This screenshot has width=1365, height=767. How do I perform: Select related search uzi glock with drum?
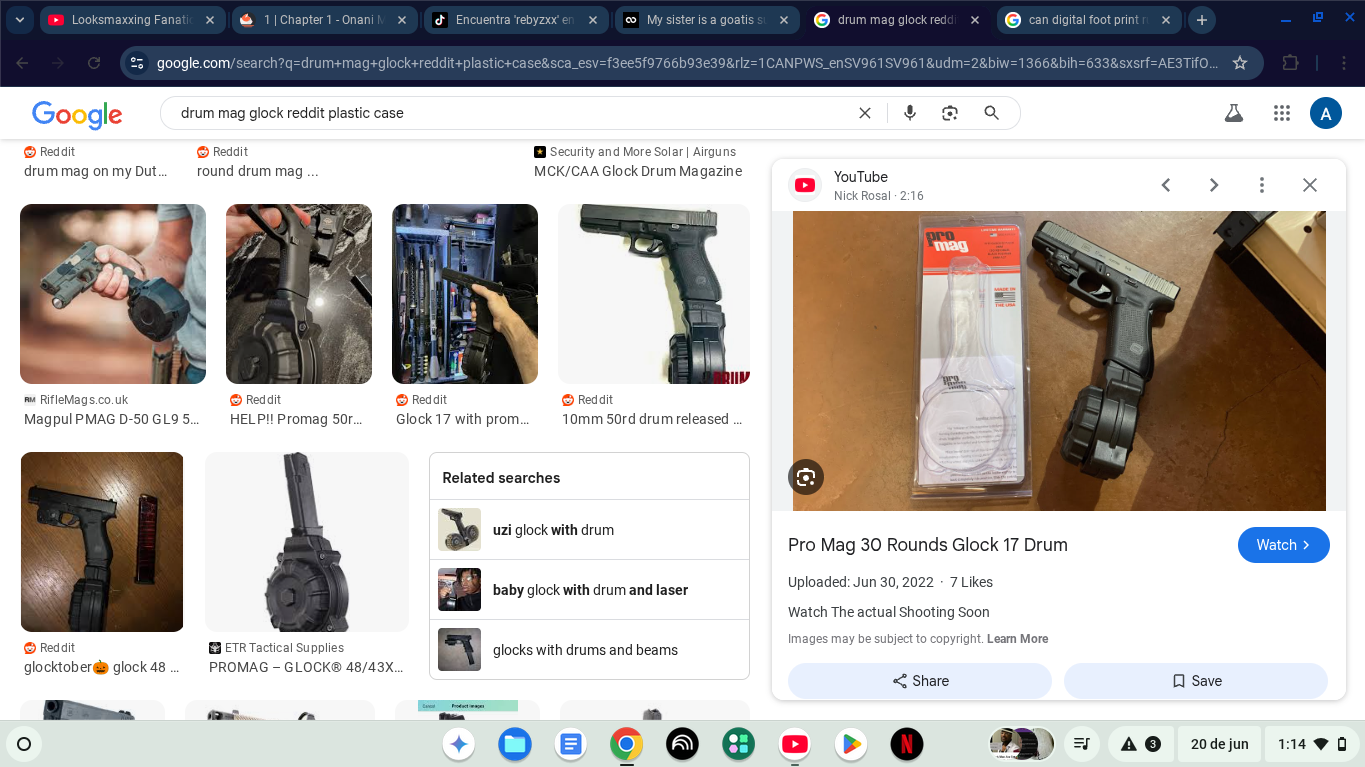click(589, 530)
